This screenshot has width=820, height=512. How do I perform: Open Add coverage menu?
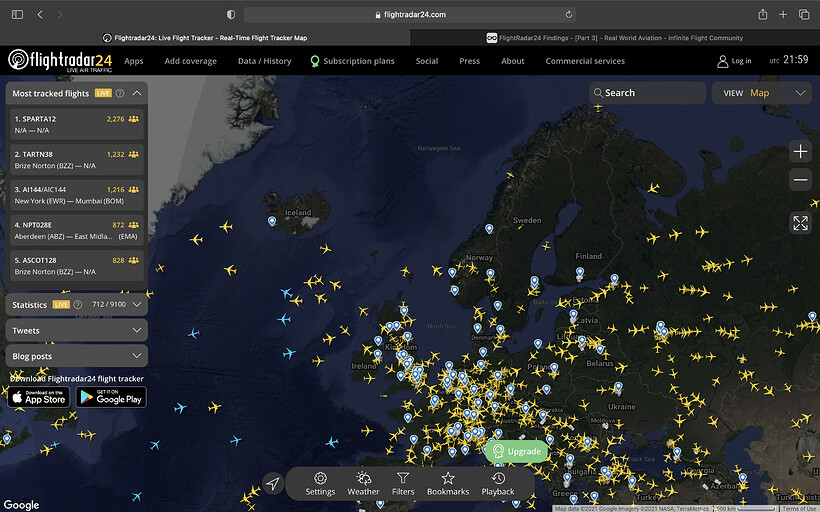(190, 61)
